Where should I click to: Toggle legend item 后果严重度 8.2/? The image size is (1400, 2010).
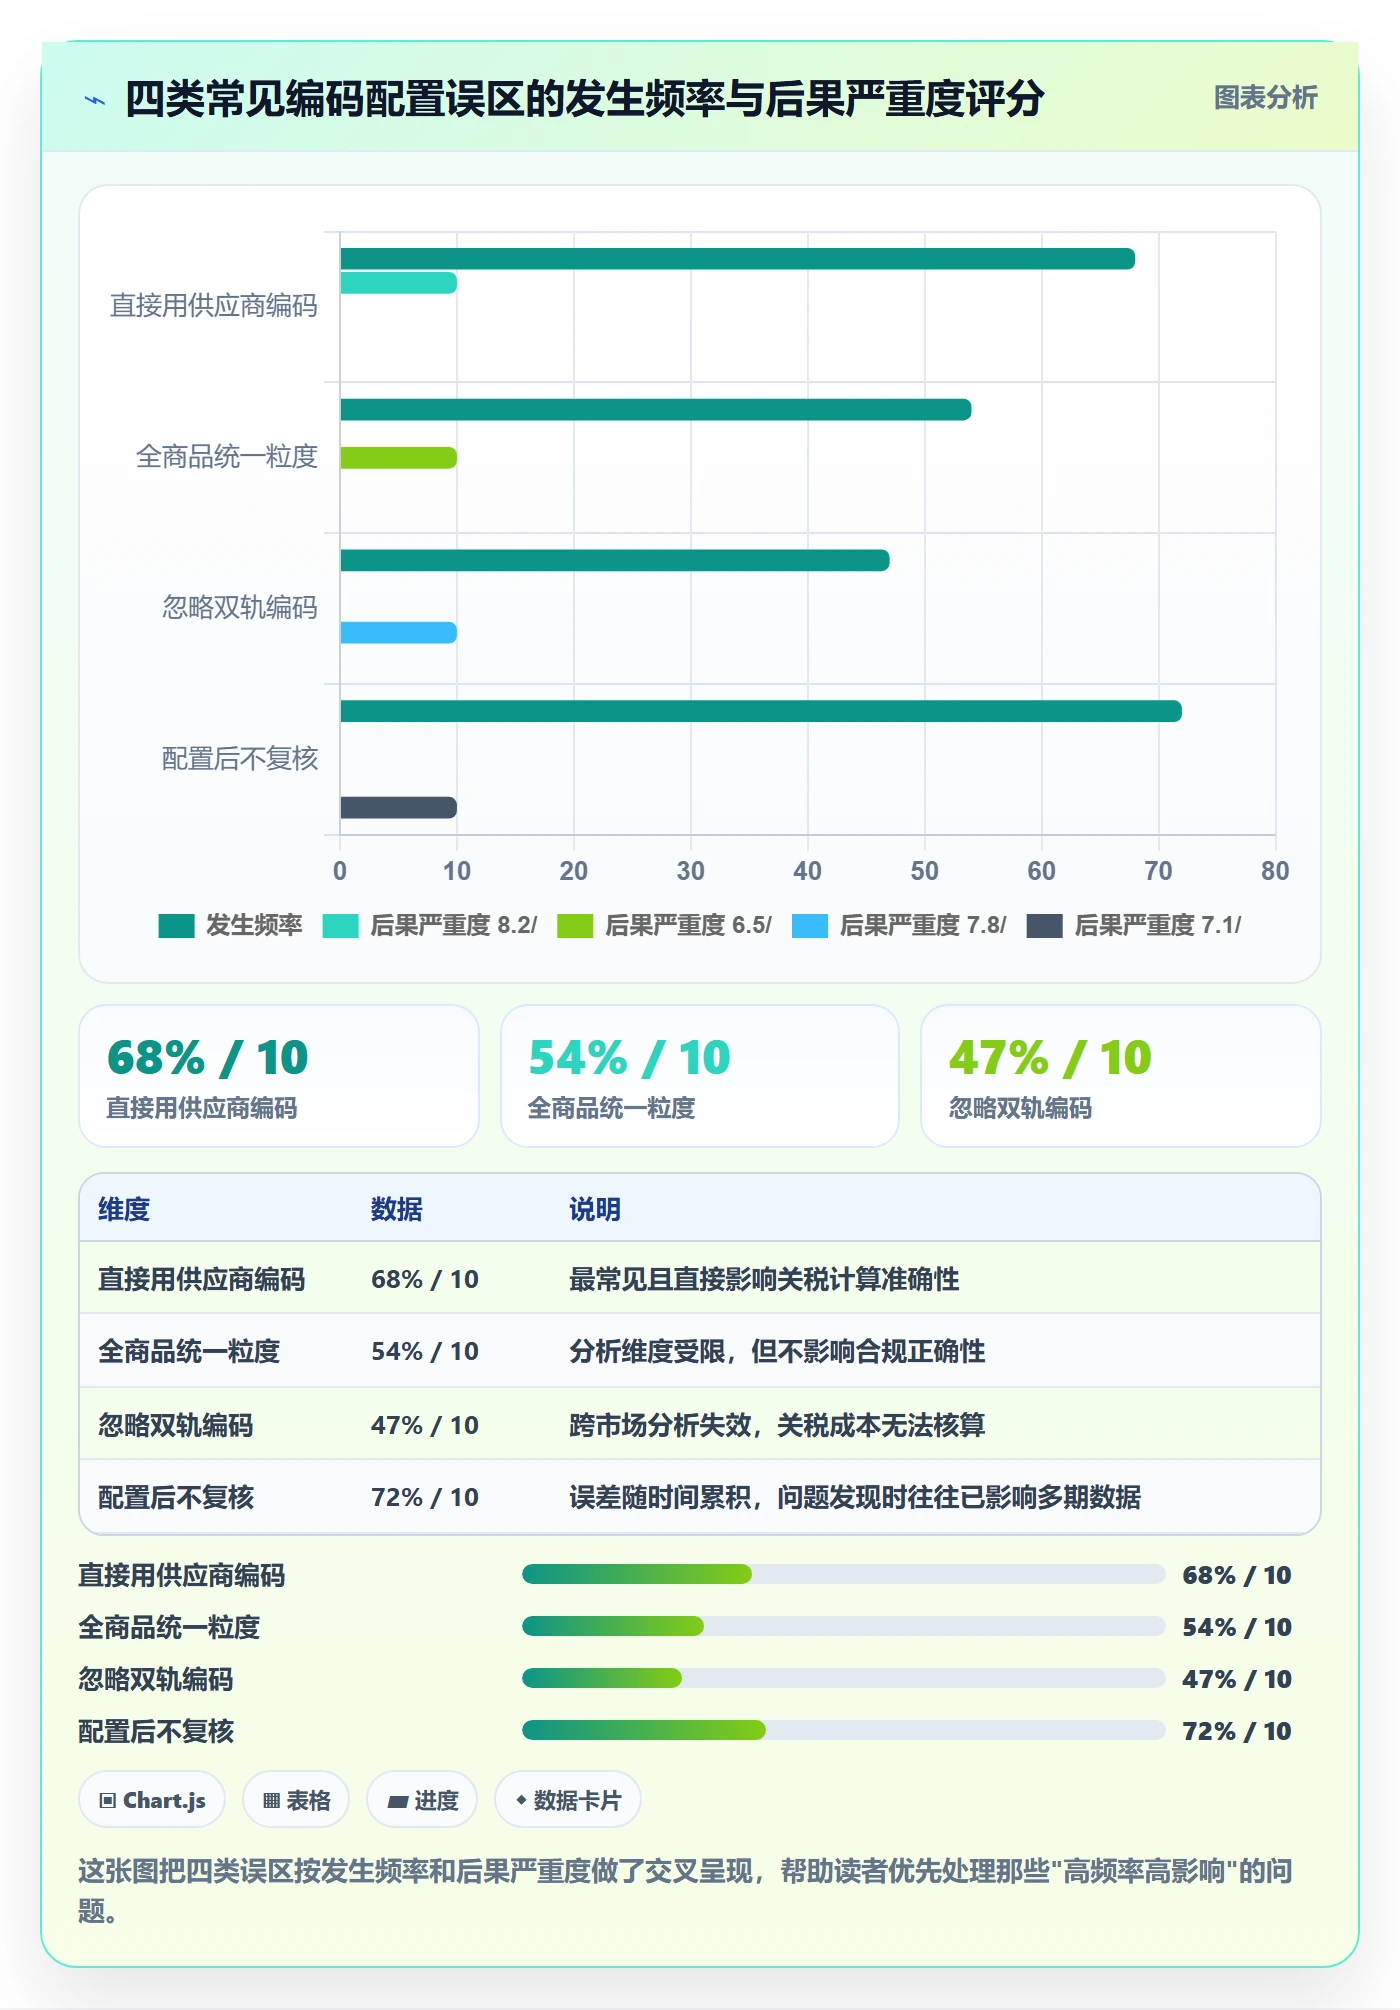[430, 926]
